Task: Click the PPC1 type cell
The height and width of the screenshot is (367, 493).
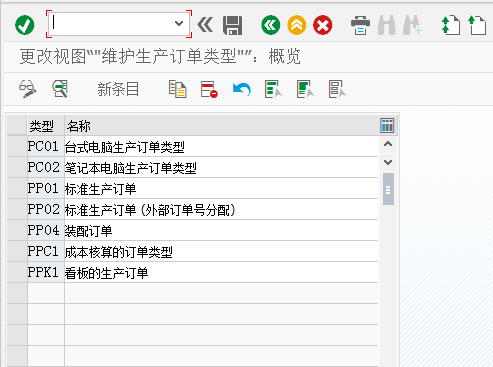Action: coord(46,252)
